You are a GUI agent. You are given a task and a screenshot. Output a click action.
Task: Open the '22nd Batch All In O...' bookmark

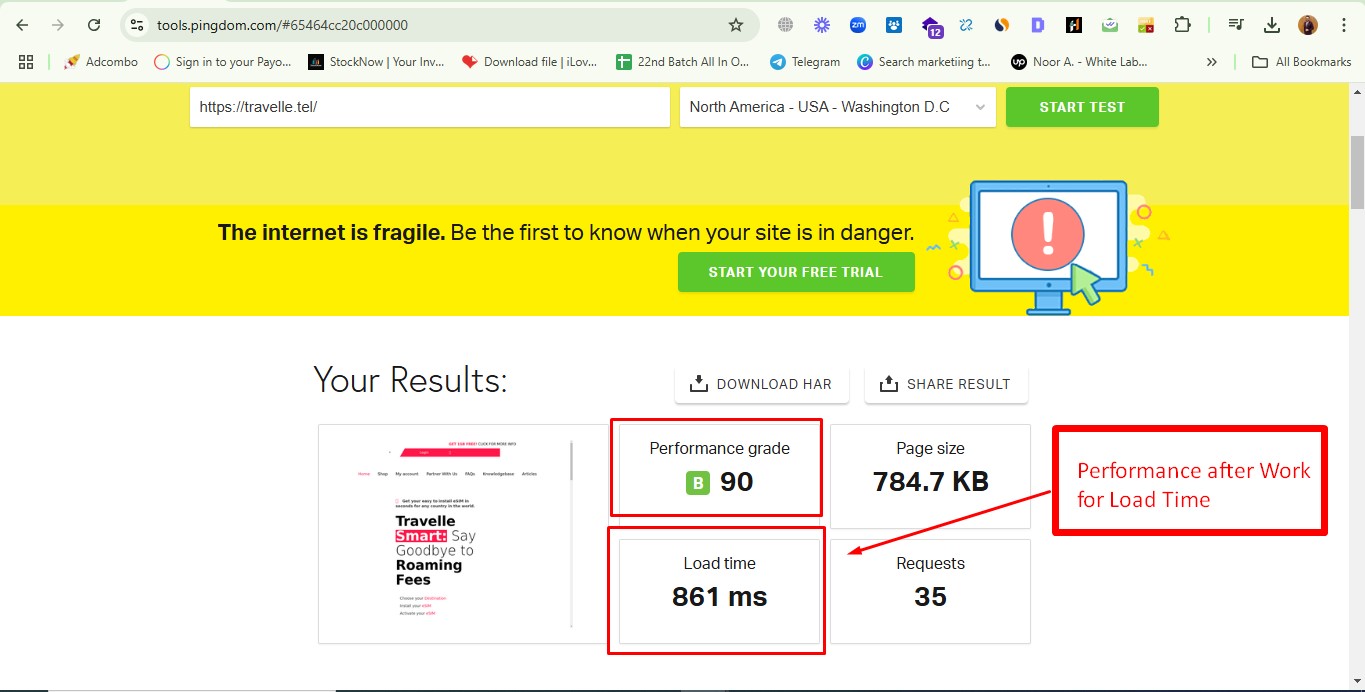(683, 62)
